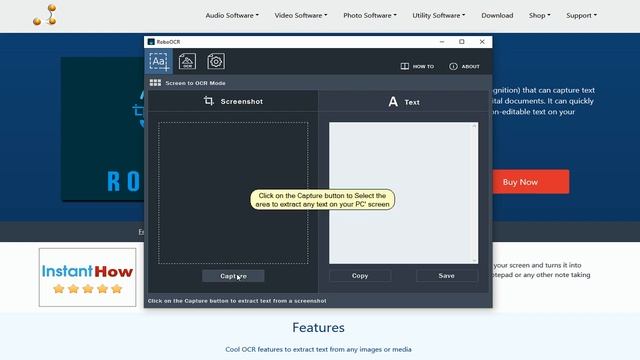Screen dimensions: 640x360
Task: Expand the Support menu
Action: click(581, 15)
